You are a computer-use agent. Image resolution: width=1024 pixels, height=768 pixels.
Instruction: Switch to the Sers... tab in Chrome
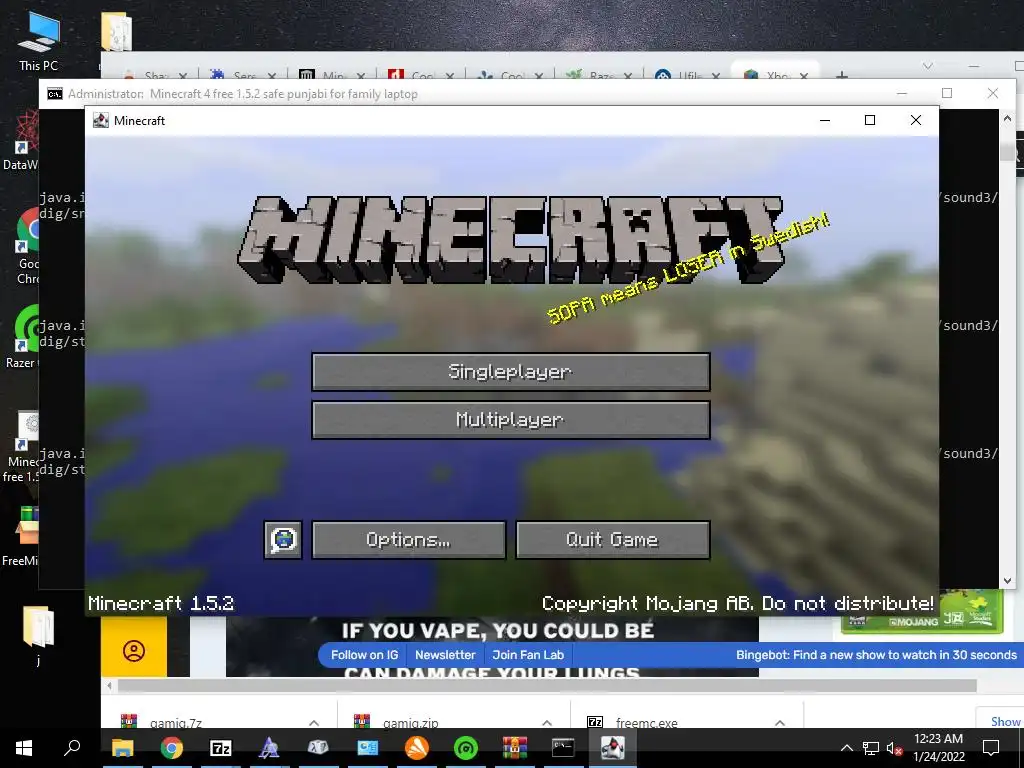[244, 75]
